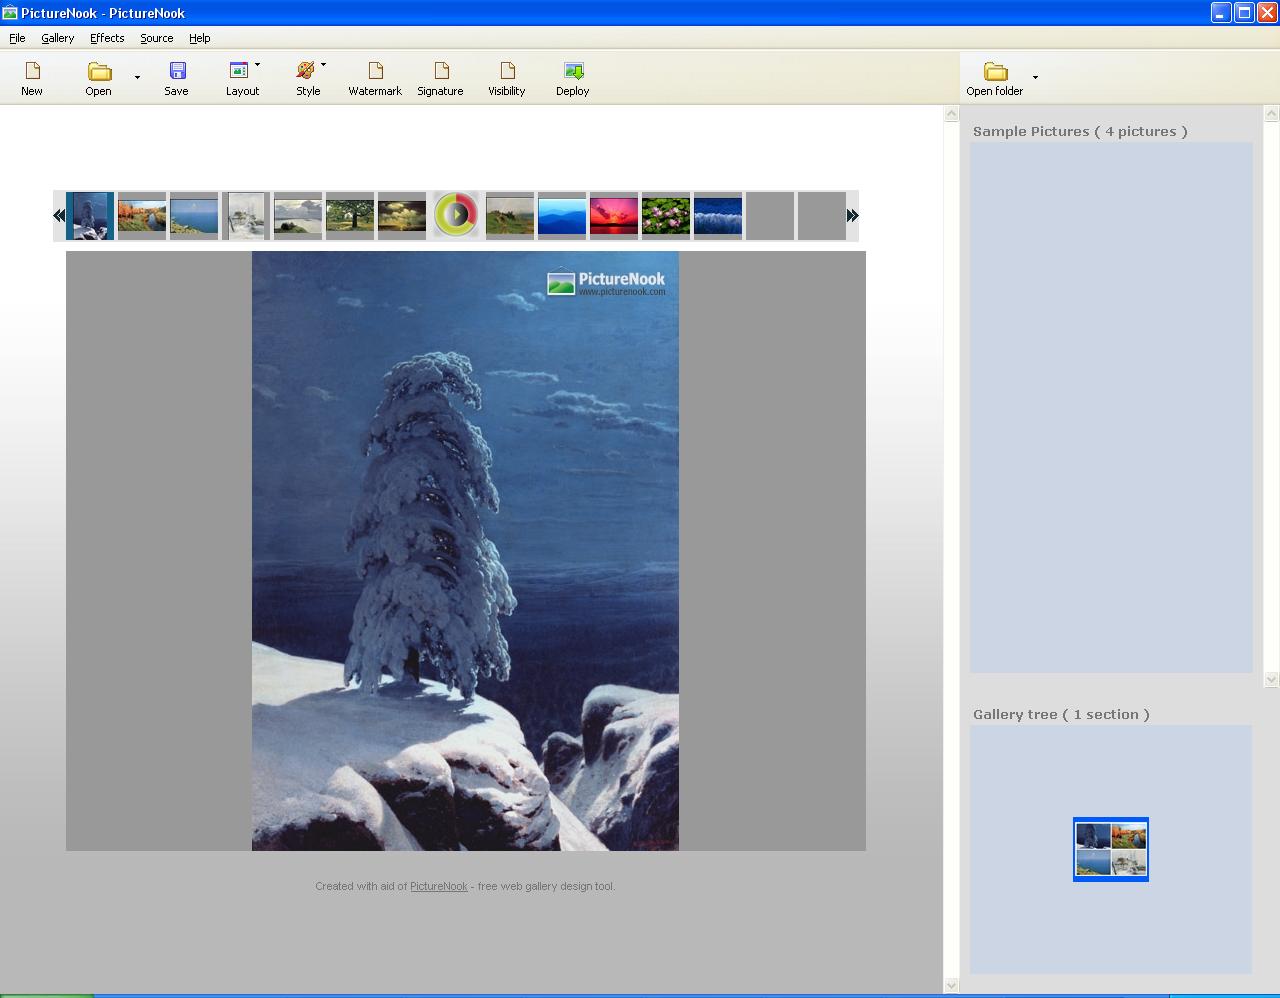The height and width of the screenshot is (998, 1280).
Task: Click the thumbnail strip's next arrow
Action: 852,215
